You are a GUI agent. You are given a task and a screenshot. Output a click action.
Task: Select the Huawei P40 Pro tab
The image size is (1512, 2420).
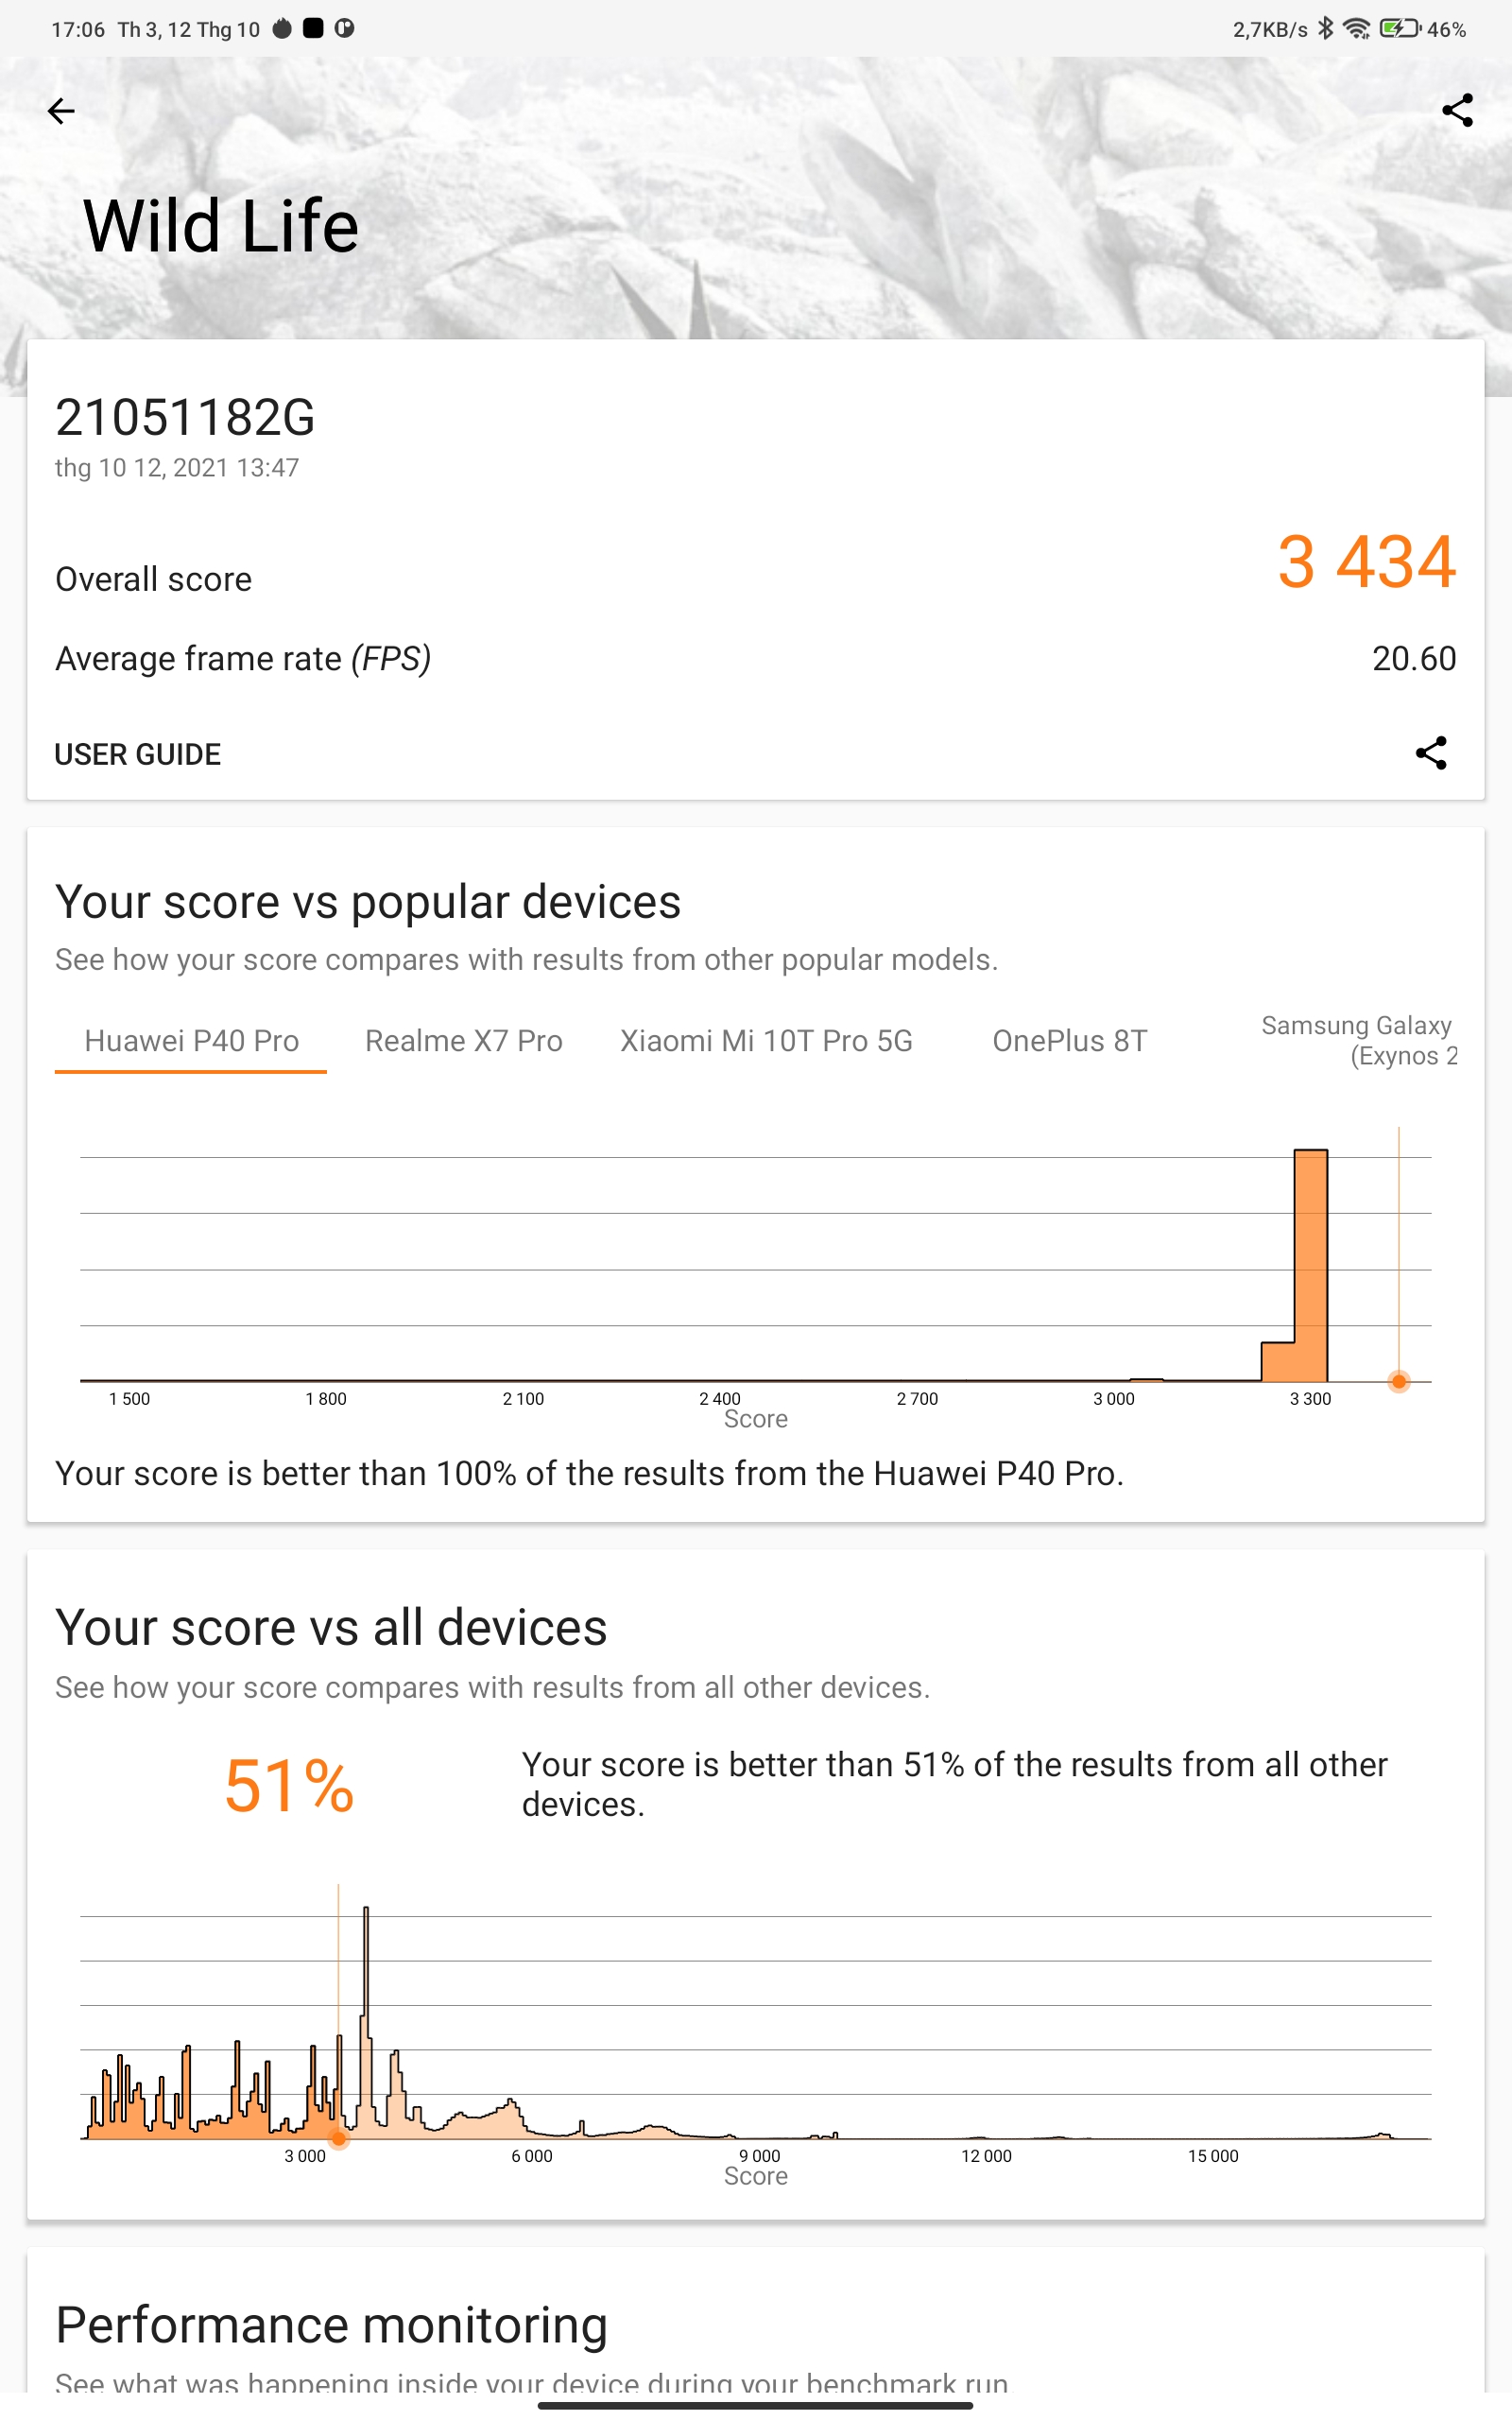(191, 1041)
